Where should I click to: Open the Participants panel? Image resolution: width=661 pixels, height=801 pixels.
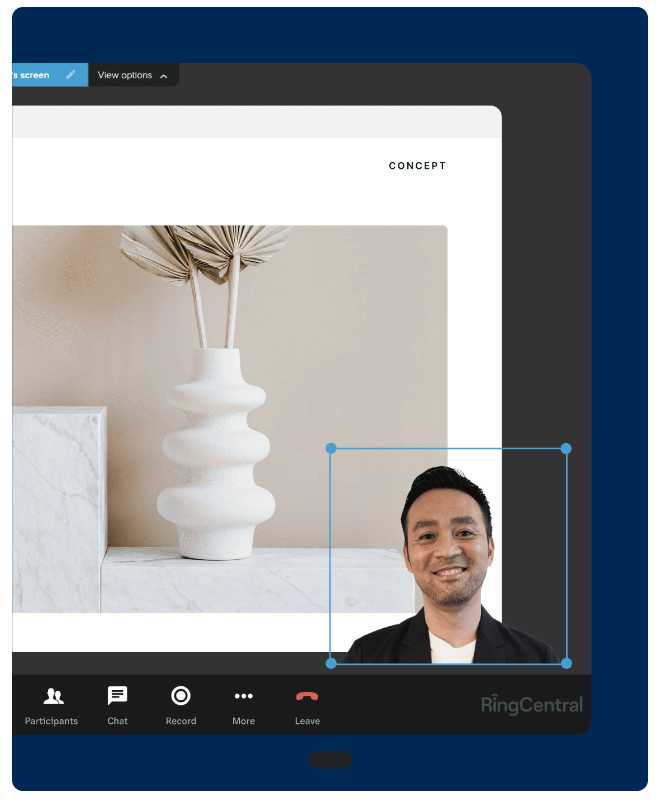click(52, 706)
